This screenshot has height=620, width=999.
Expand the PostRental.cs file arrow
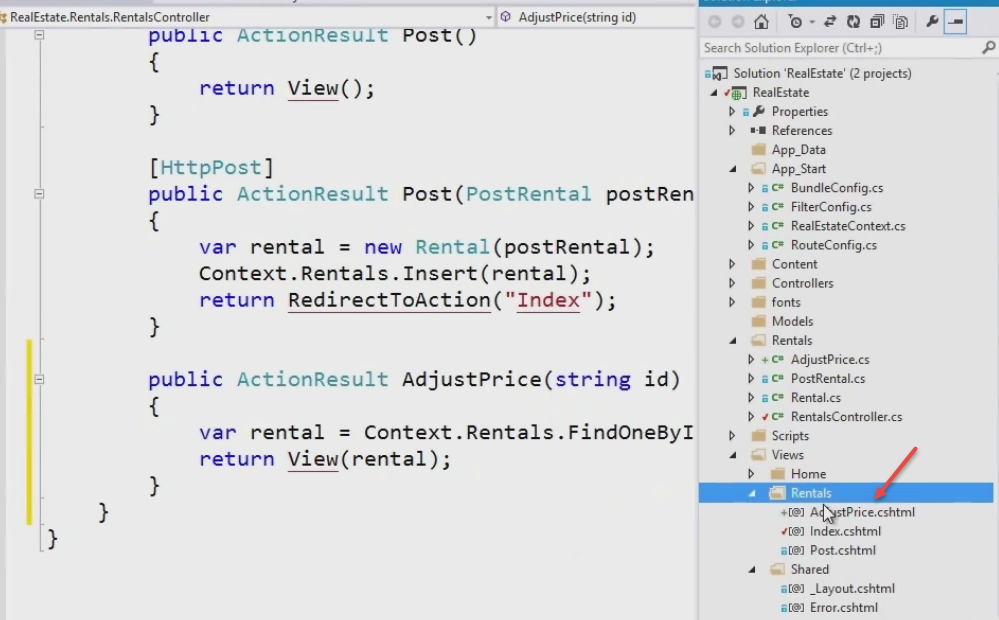coord(751,379)
